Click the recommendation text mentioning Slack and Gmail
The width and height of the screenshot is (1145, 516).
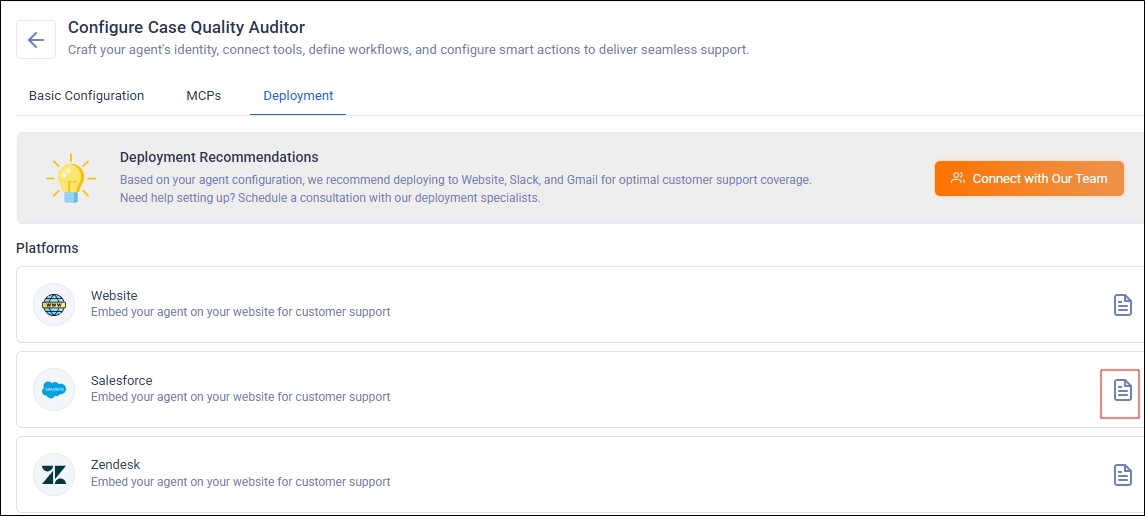[465, 180]
